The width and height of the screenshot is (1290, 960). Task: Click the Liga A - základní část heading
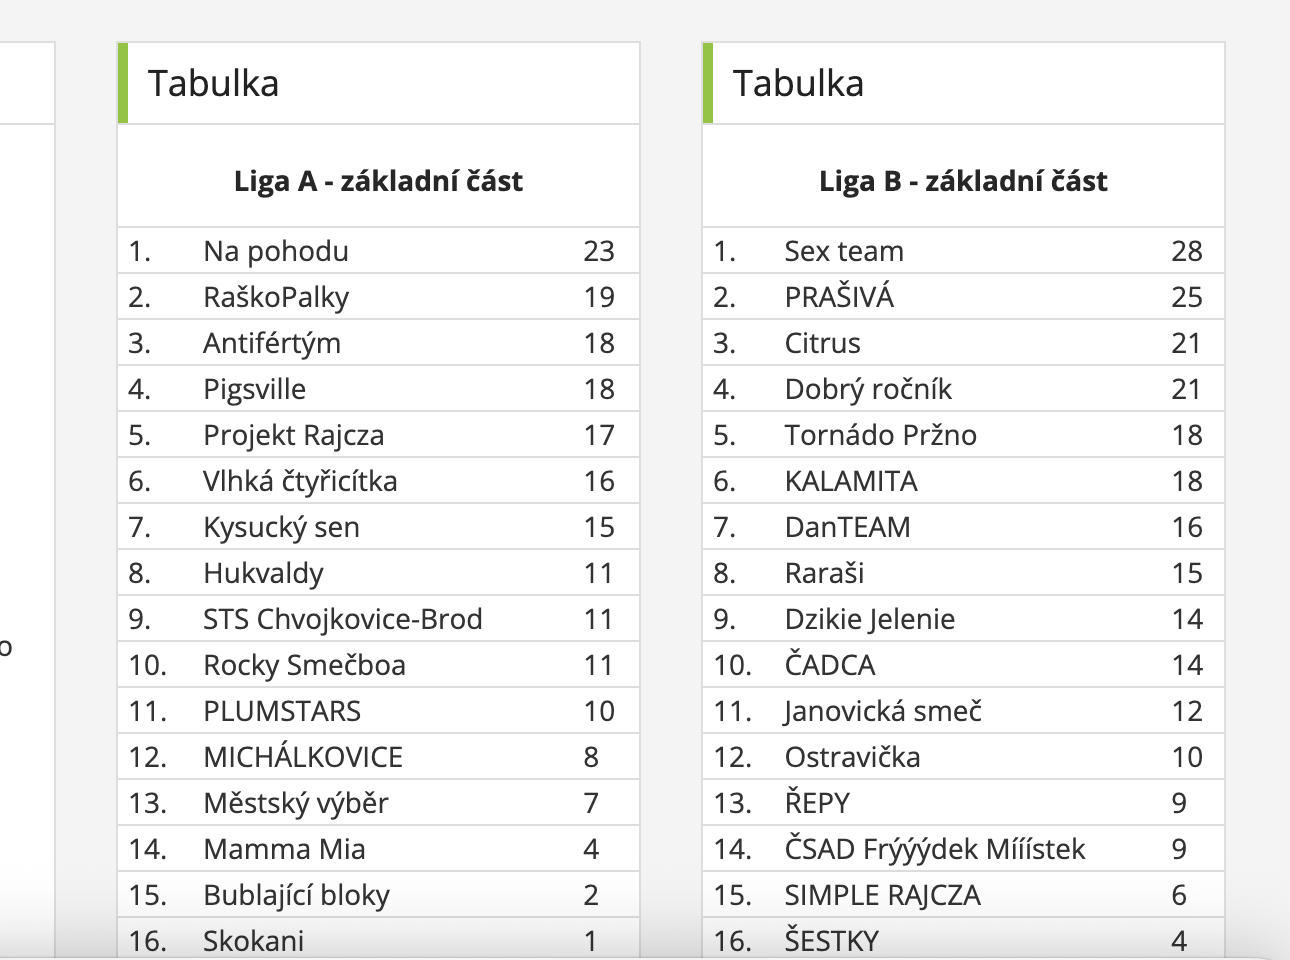click(x=378, y=181)
